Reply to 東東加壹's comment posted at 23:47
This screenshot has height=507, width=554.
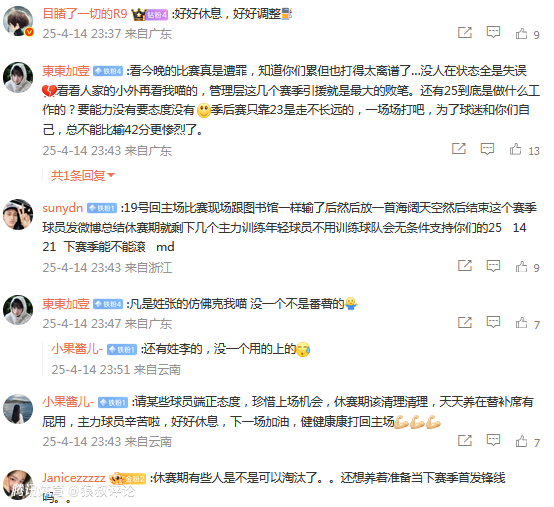(493, 322)
